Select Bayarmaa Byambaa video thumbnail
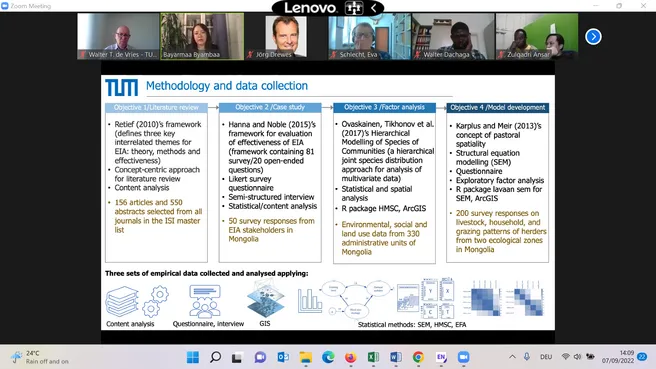 (202, 36)
